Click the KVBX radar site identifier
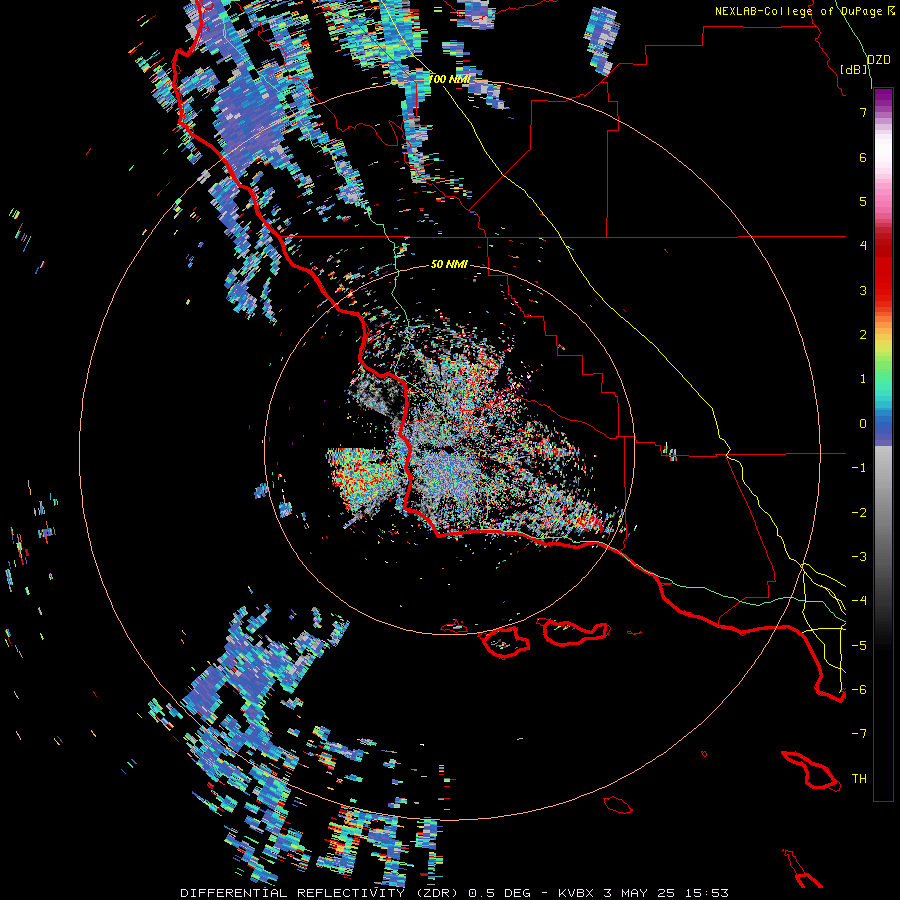Image resolution: width=900 pixels, height=900 pixels. click(576, 893)
